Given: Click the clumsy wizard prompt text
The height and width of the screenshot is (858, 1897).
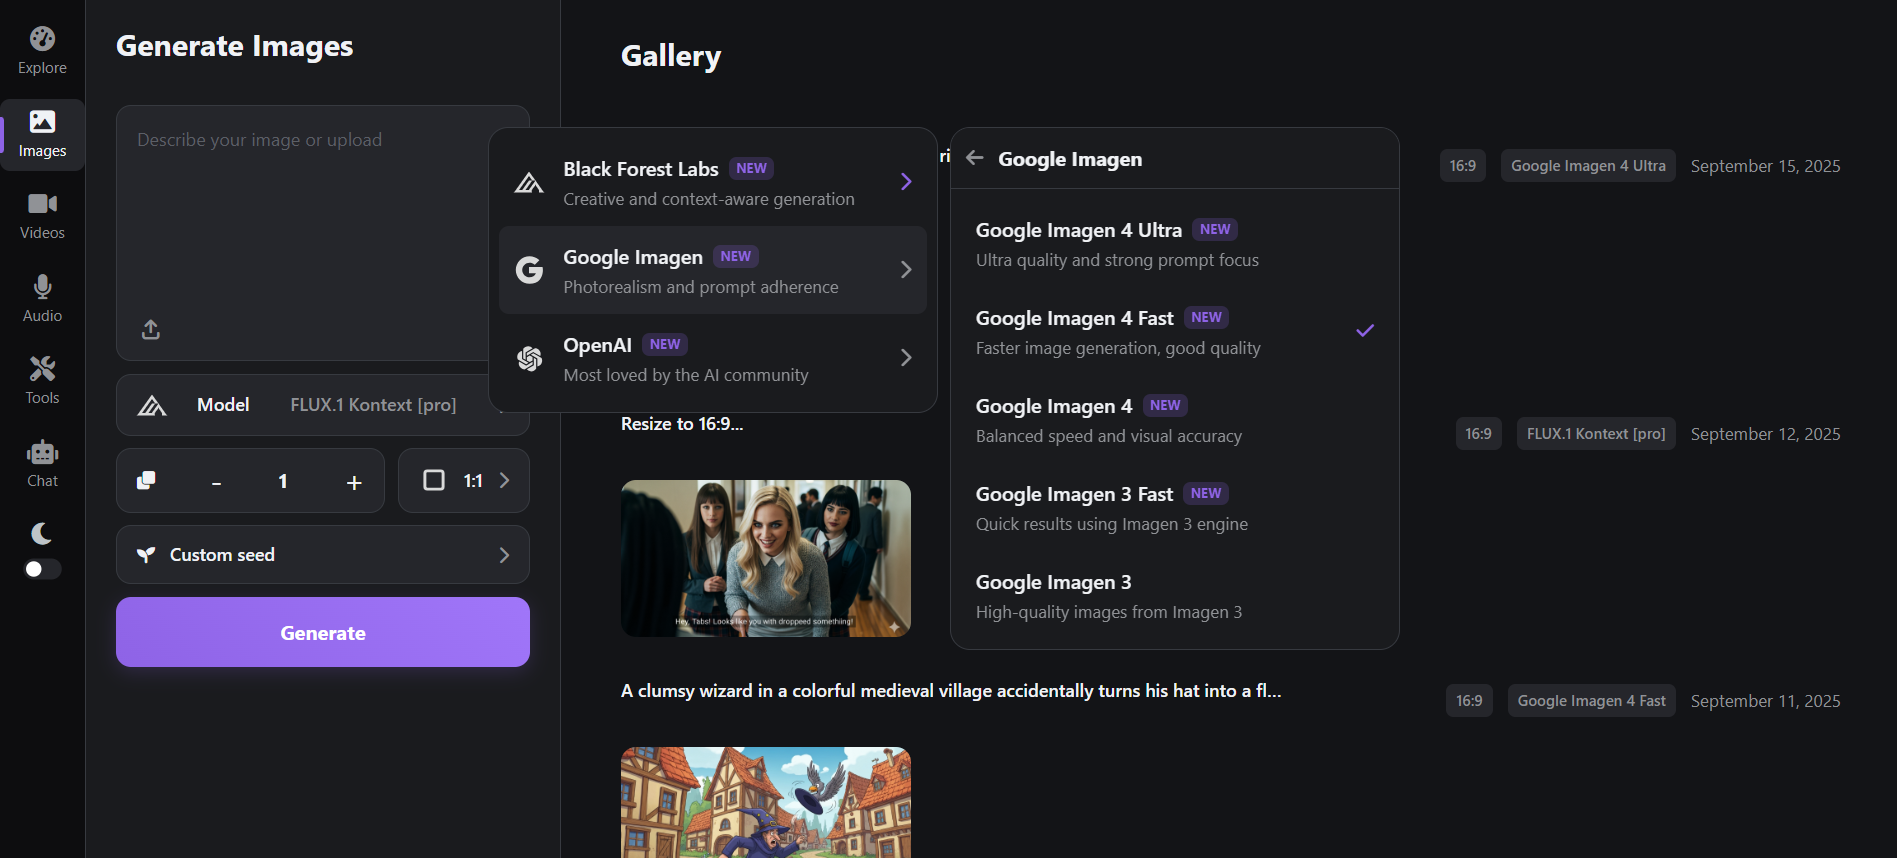Looking at the screenshot, I should click(951, 691).
